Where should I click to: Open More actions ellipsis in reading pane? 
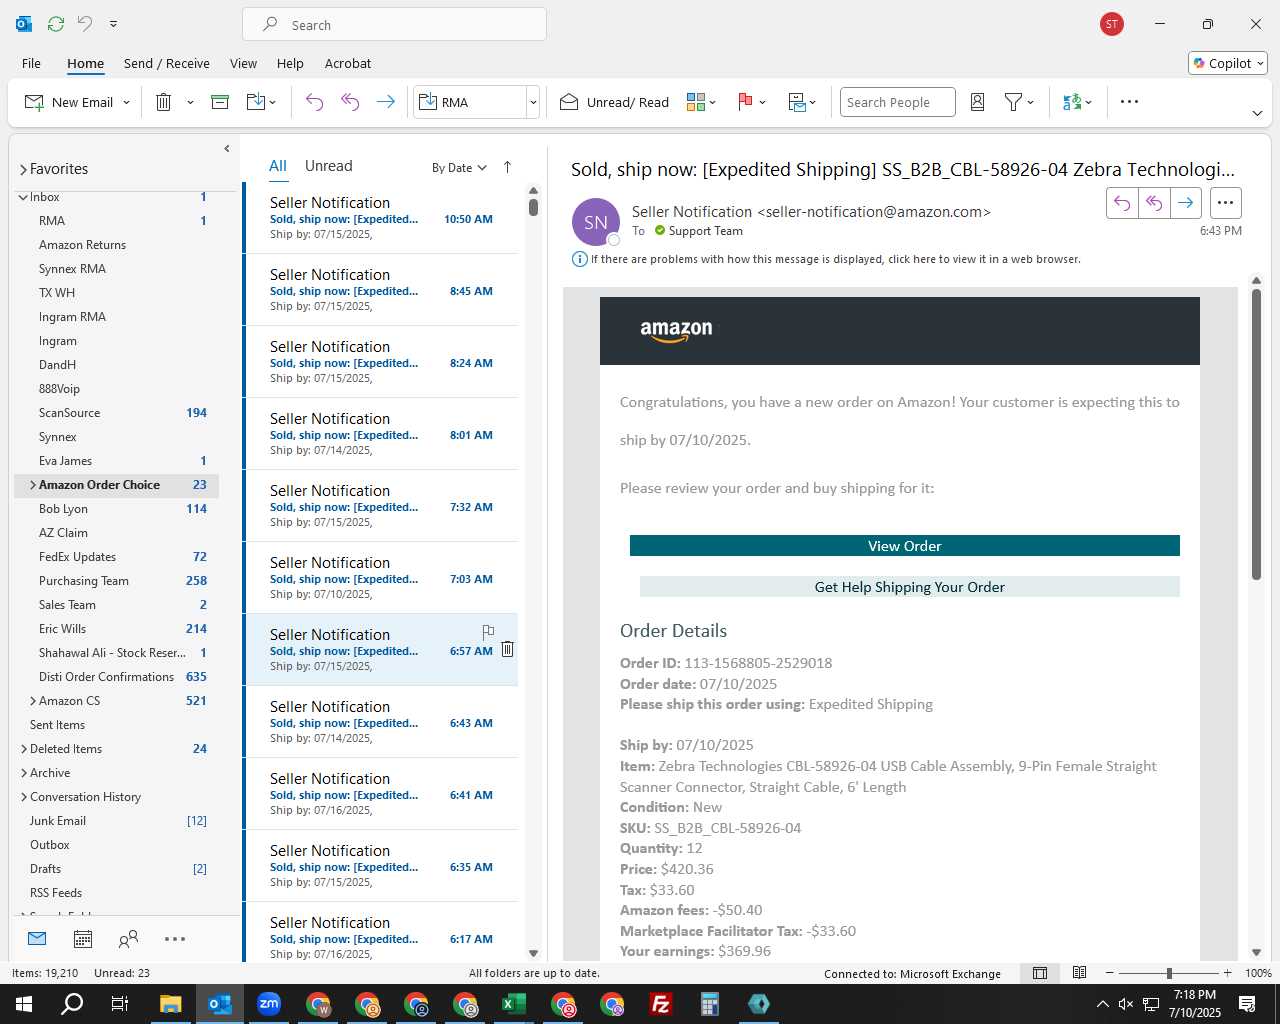[1225, 203]
